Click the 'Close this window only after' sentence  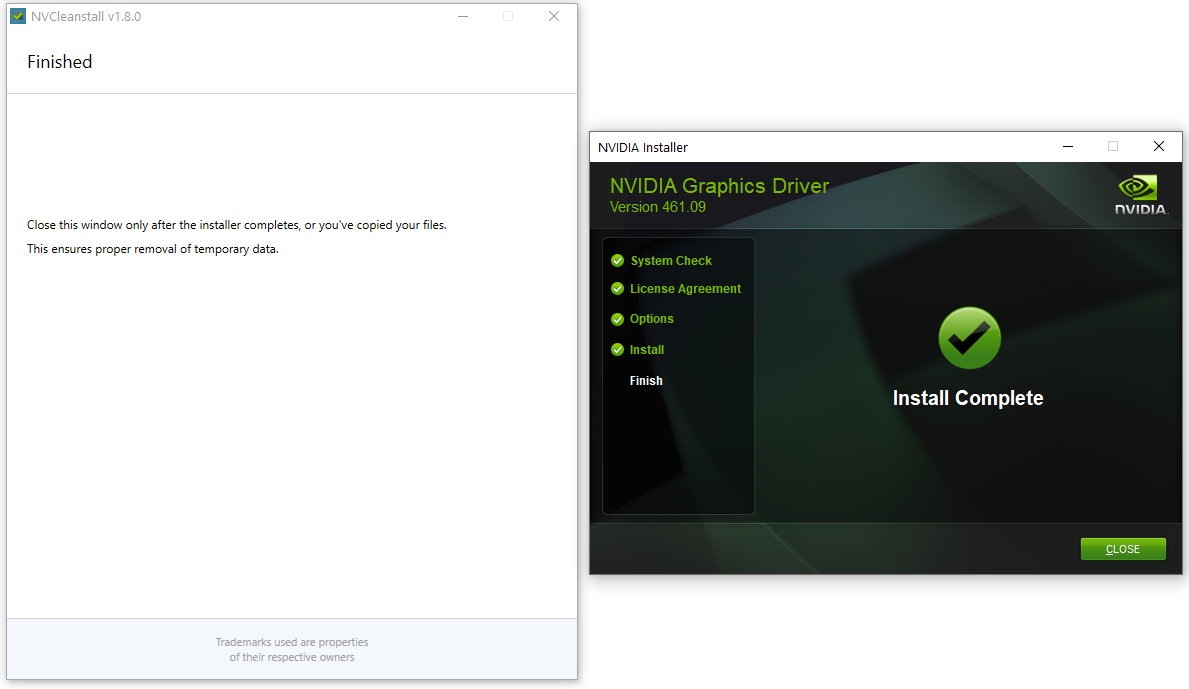[x=237, y=225]
